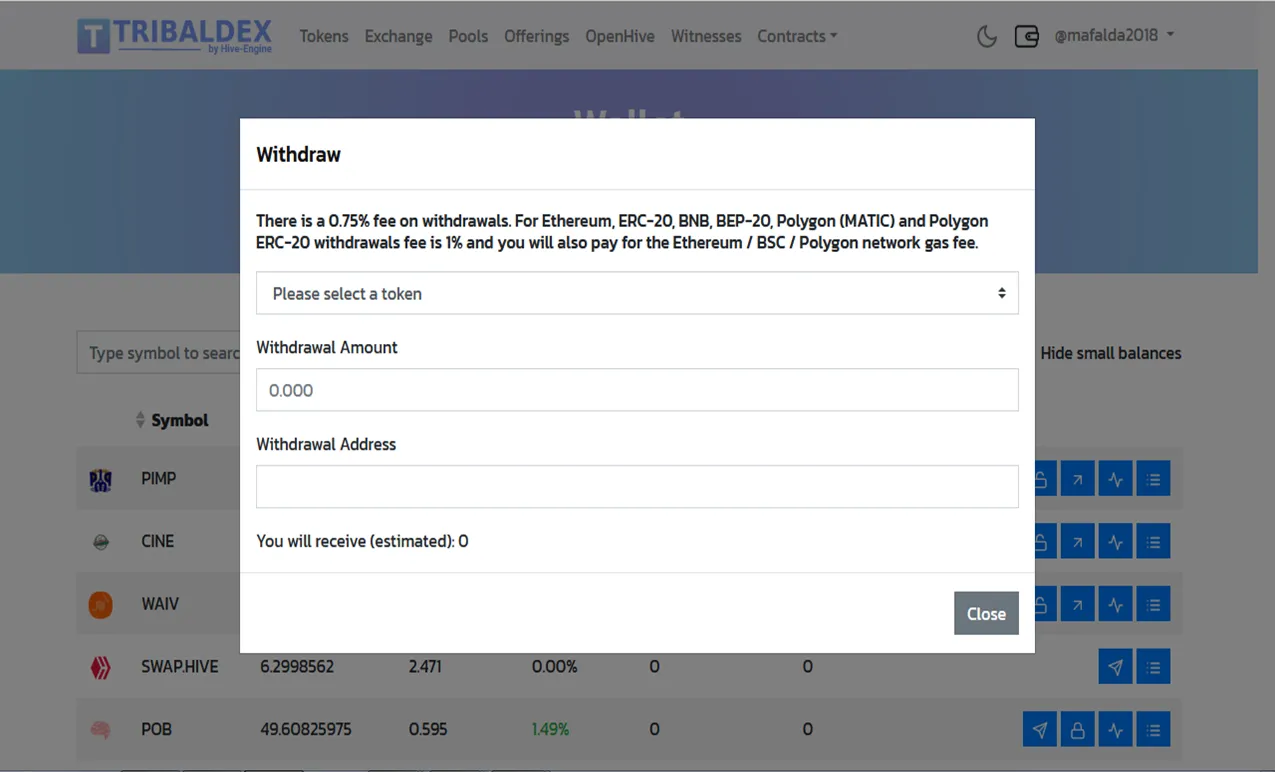
Task: Open the @mafalda2018 account dropdown
Action: [x=1114, y=35]
